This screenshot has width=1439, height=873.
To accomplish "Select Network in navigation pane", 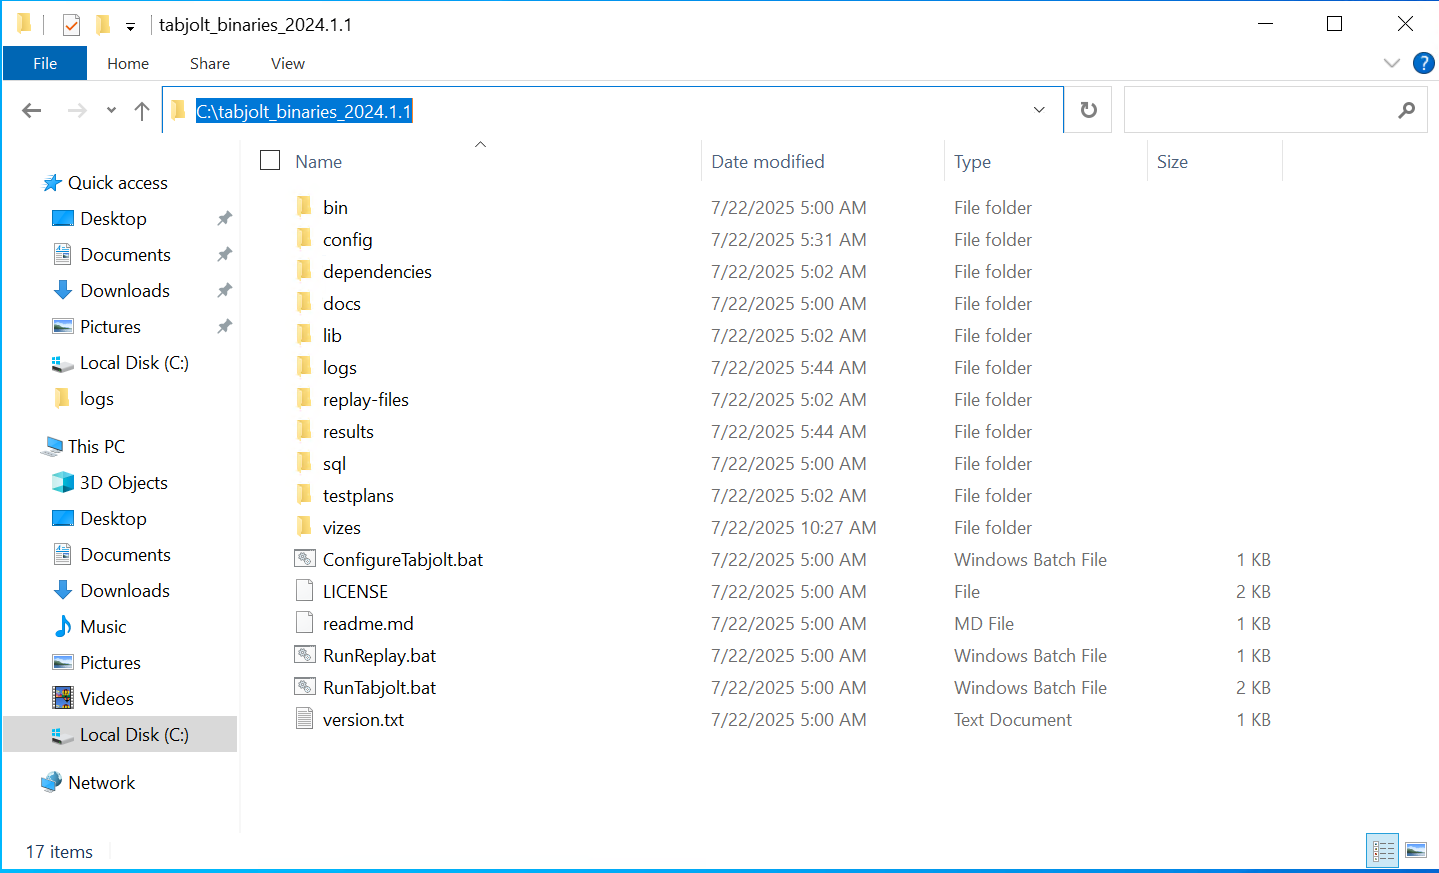I will pos(101,783).
